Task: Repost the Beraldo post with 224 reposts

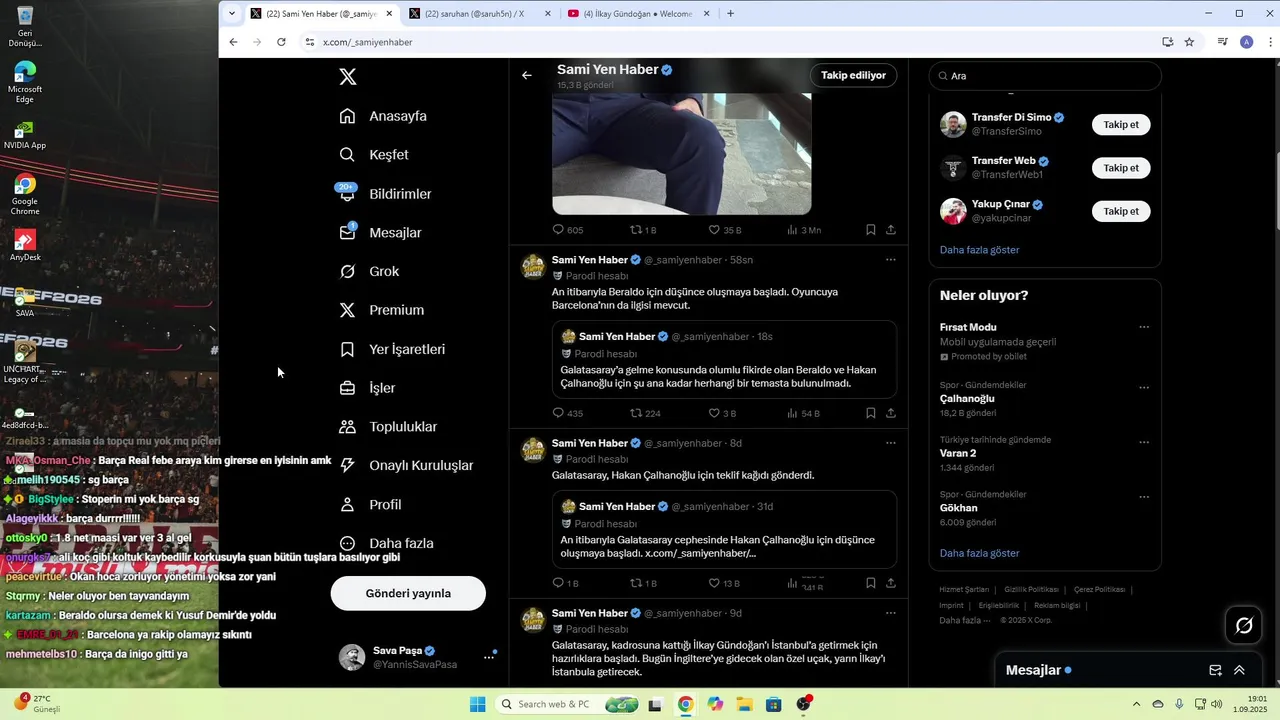Action: coord(645,413)
